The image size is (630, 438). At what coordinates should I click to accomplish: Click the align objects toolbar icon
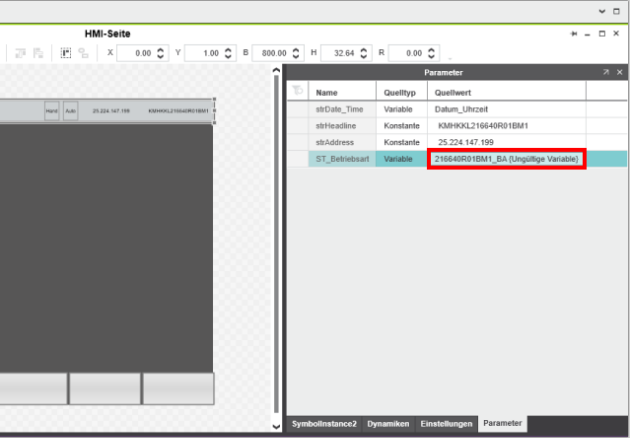click(20, 53)
